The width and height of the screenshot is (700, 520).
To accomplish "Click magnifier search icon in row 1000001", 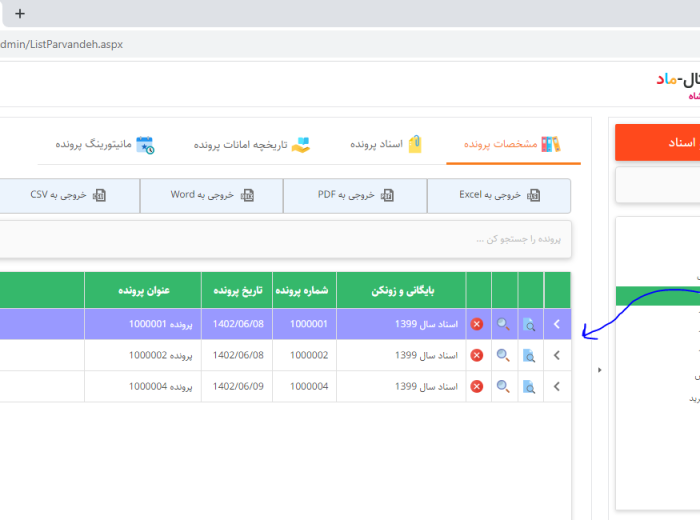I will (503, 324).
